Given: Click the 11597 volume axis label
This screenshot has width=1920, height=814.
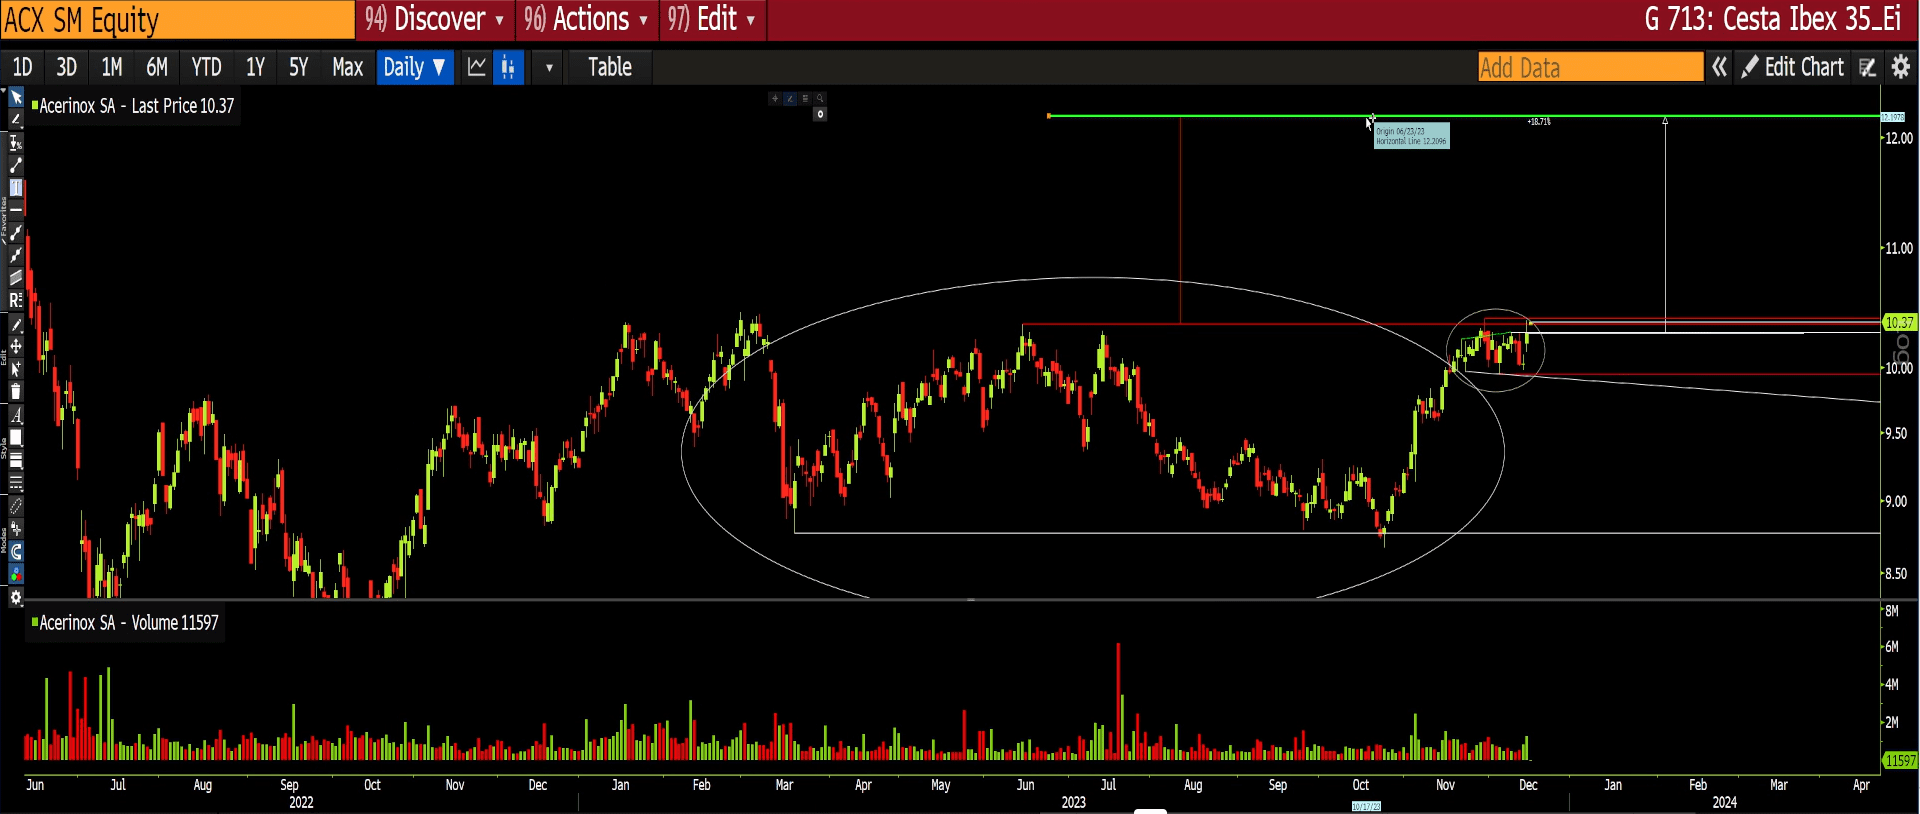Looking at the screenshot, I should [x=1900, y=760].
